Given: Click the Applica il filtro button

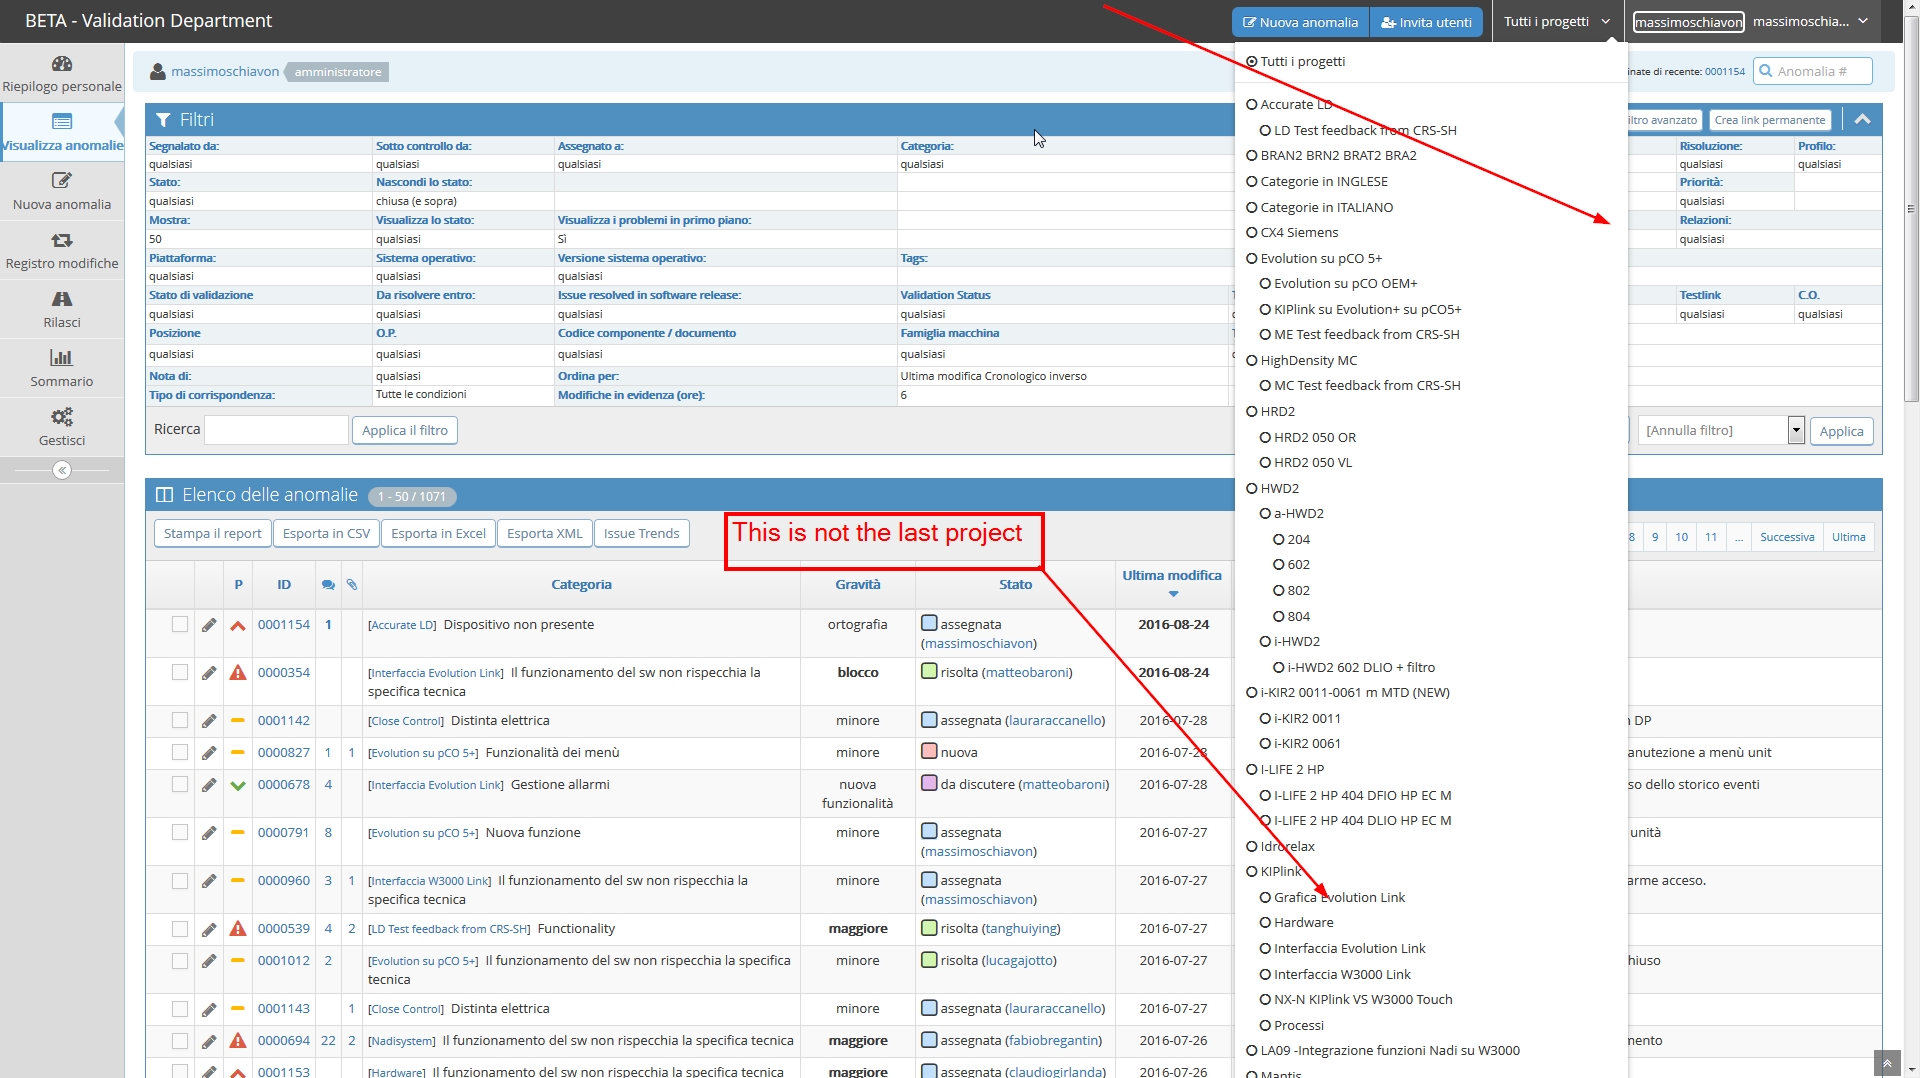Looking at the screenshot, I should 404,431.
